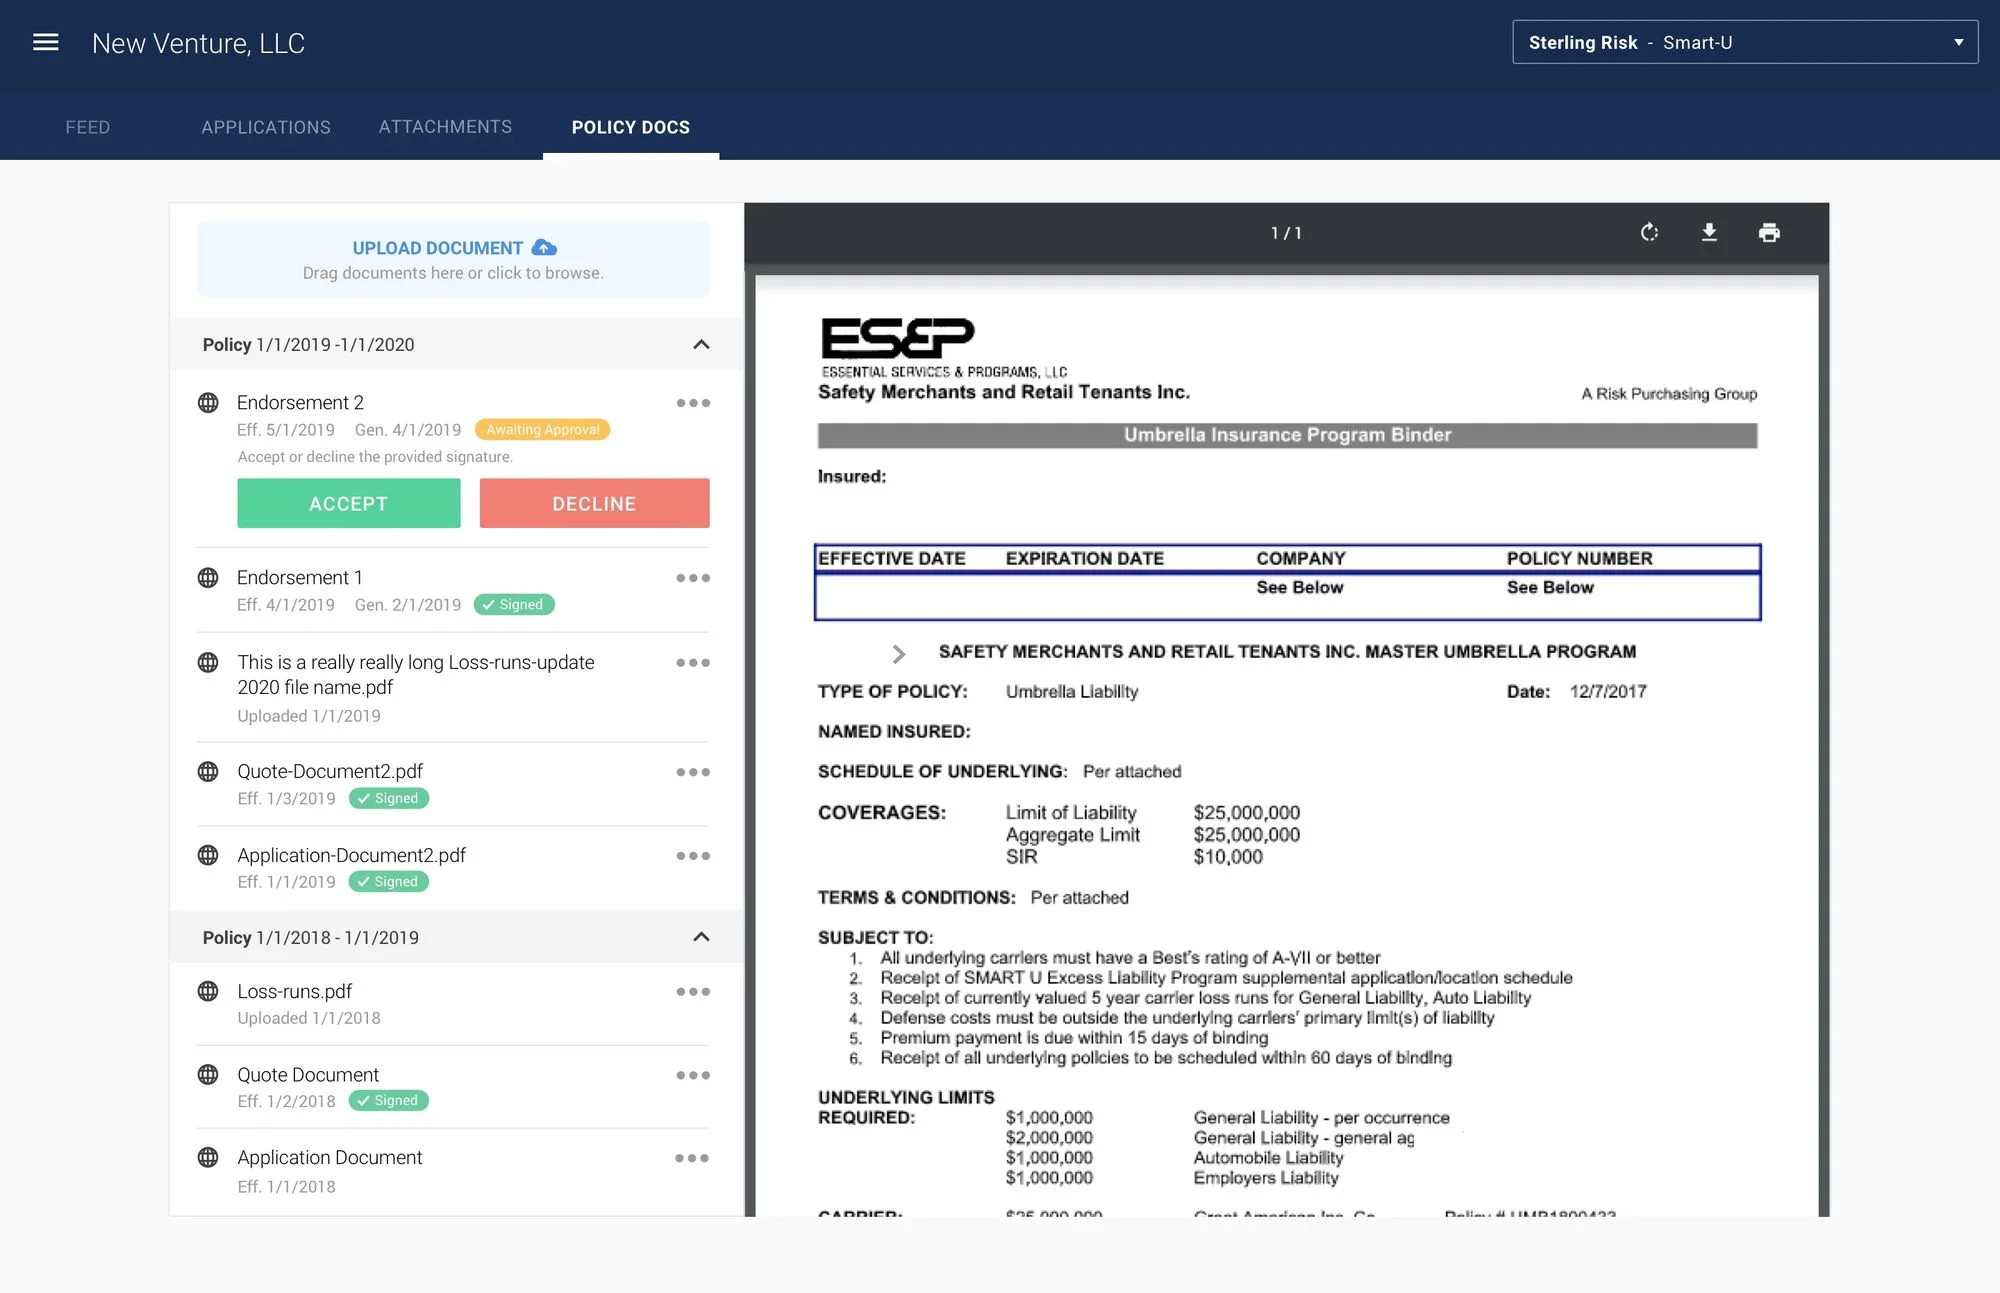2000x1293 pixels.
Task: Print the PDF document
Action: point(1769,232)
